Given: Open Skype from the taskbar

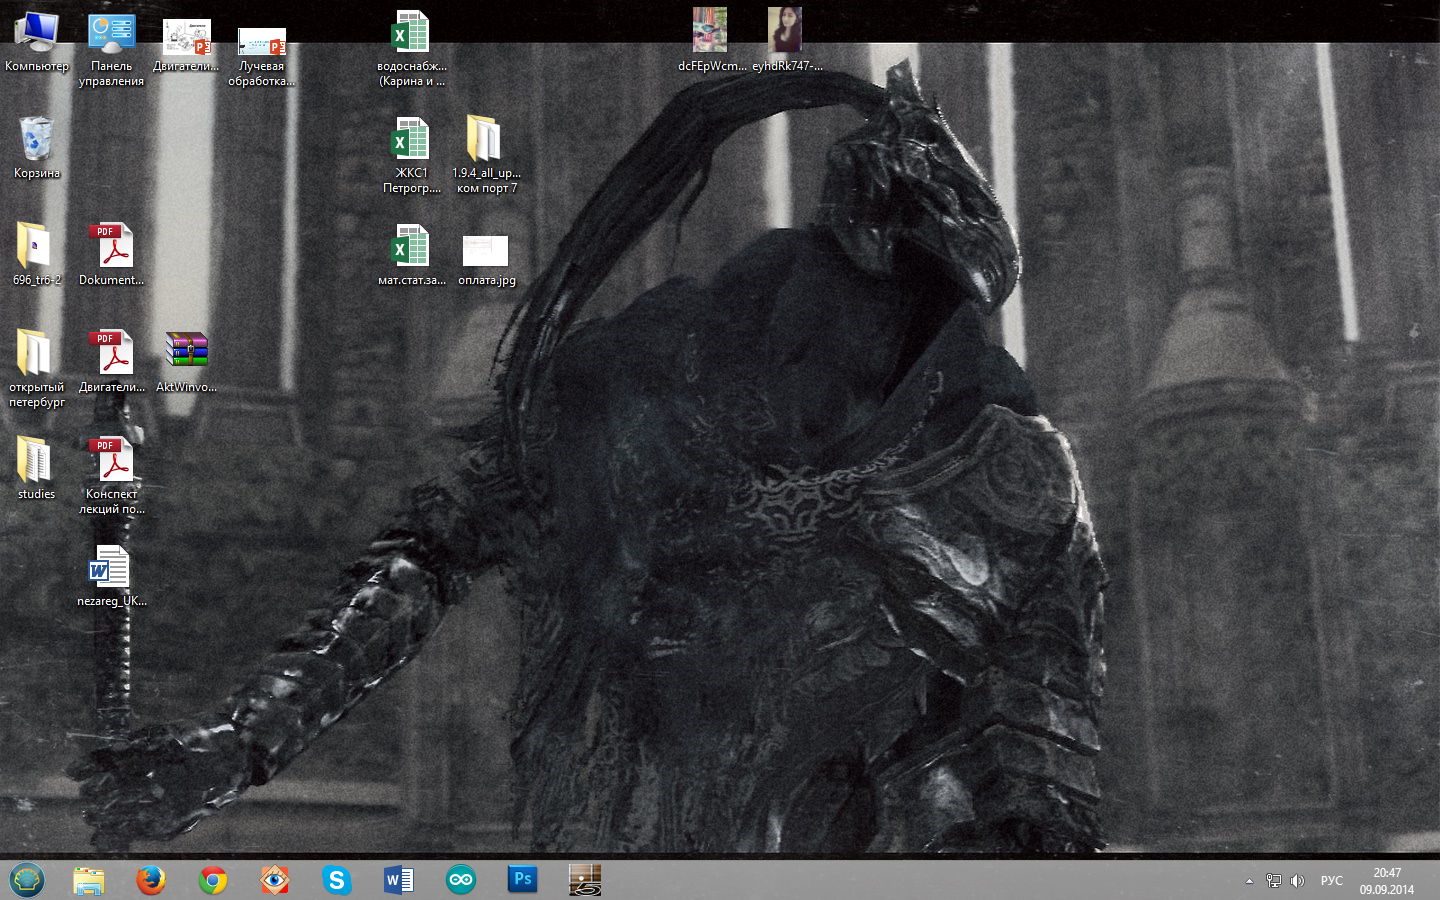Looking at the screenshot, I should (x=336, y=880).
